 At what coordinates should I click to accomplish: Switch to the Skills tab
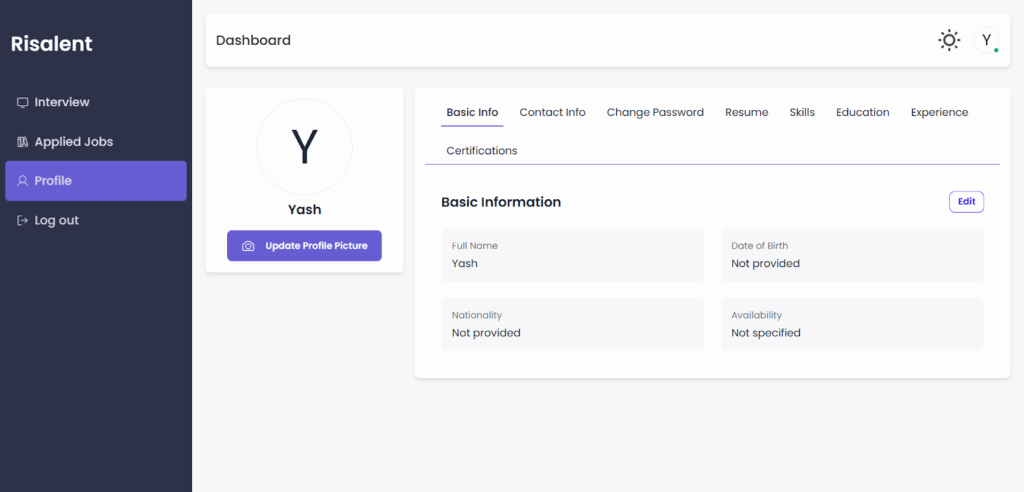(x=802, y=112)
